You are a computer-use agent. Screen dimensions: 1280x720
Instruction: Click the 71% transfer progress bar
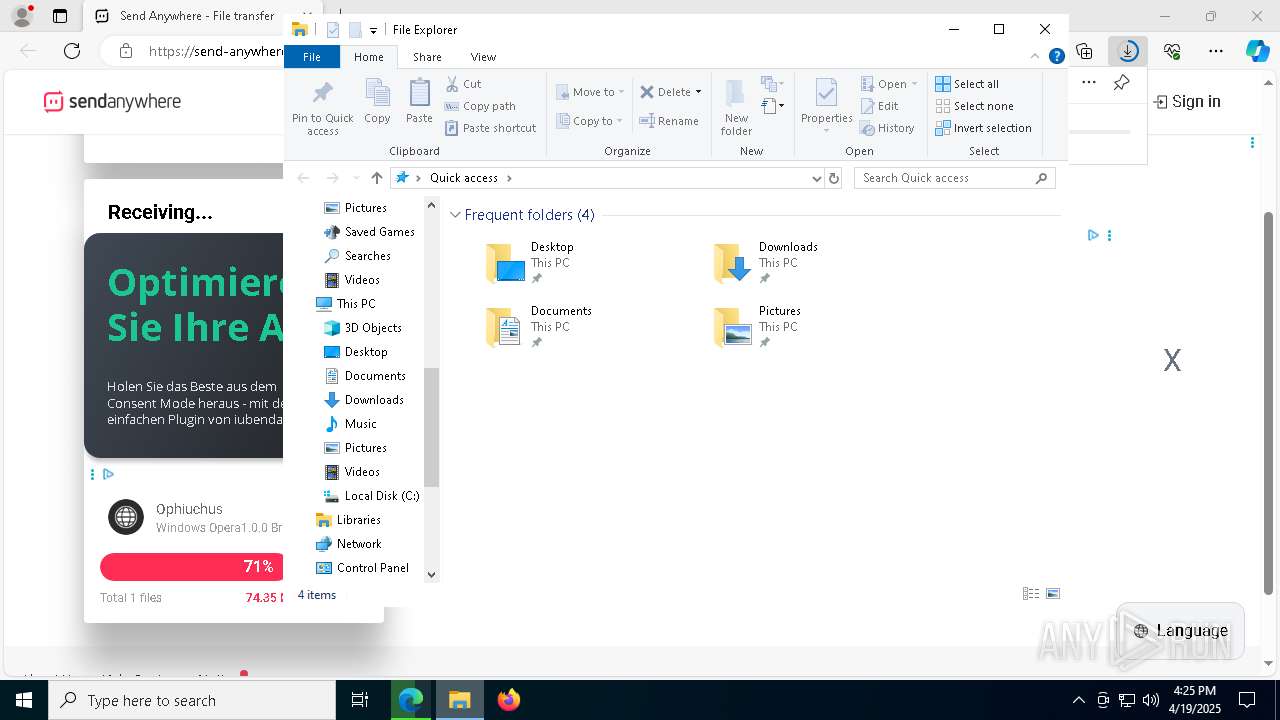pos(192,567)
